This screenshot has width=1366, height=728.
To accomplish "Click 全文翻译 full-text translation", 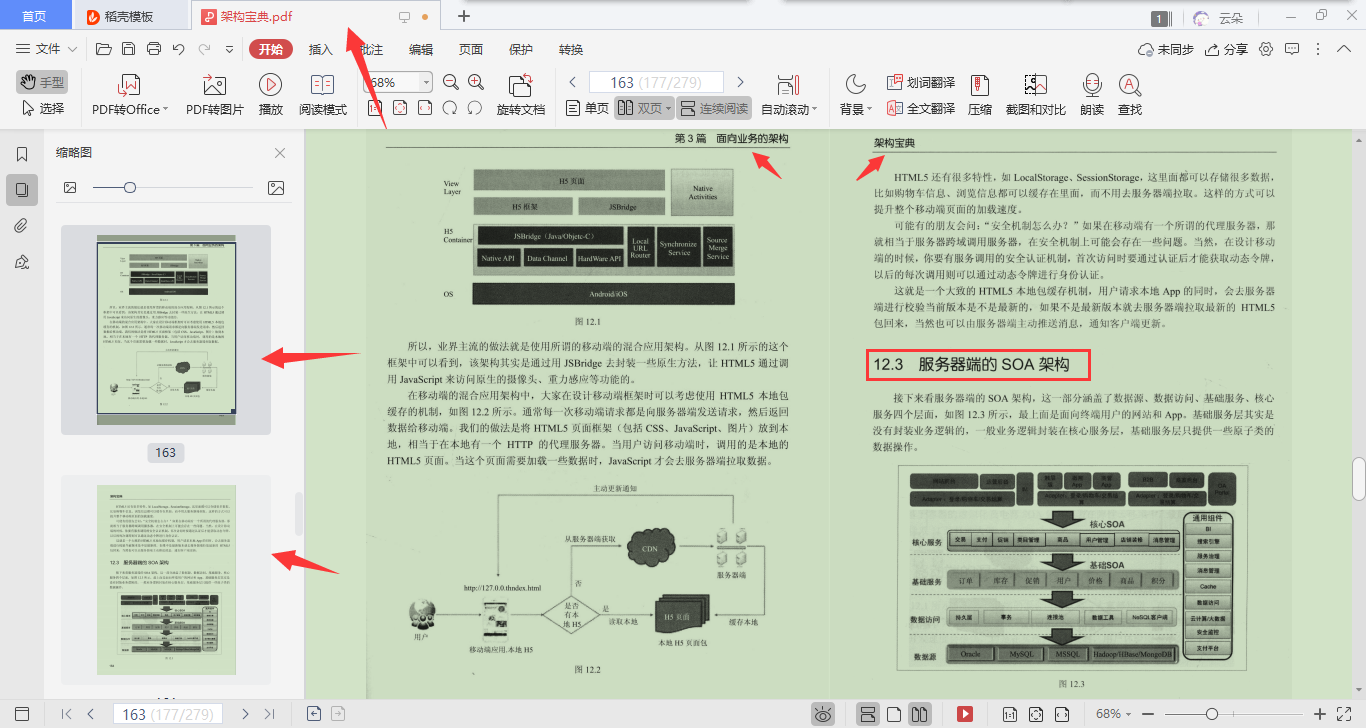I will (921, 109).
